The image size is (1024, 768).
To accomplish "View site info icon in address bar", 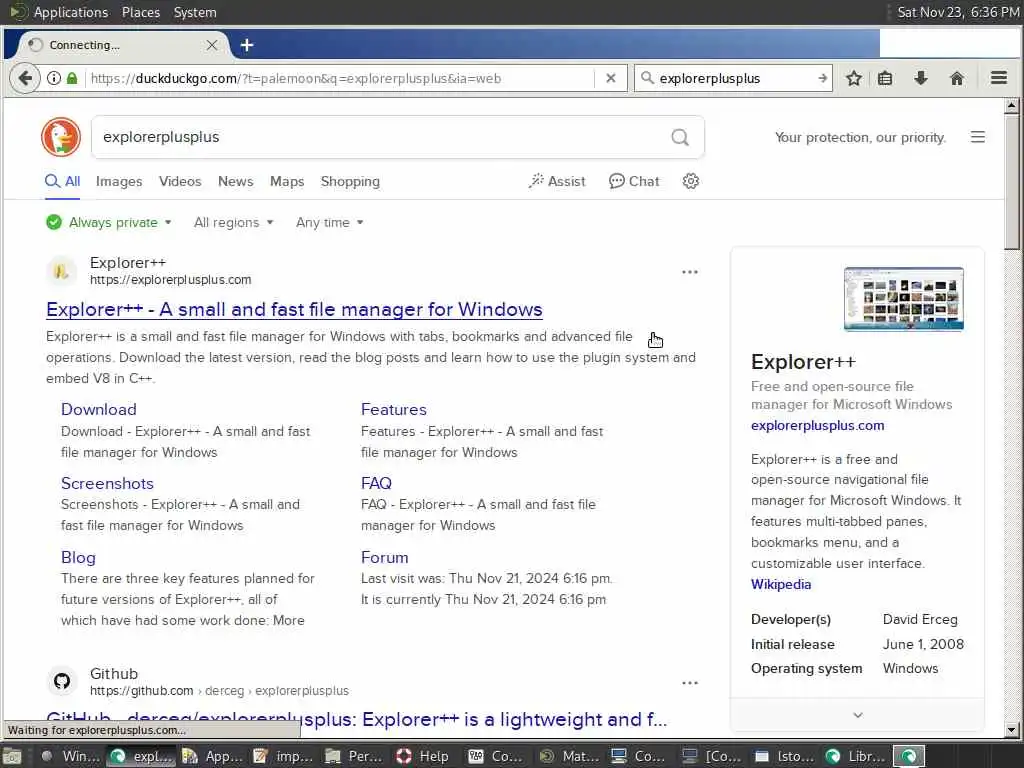I will (54, 78).
